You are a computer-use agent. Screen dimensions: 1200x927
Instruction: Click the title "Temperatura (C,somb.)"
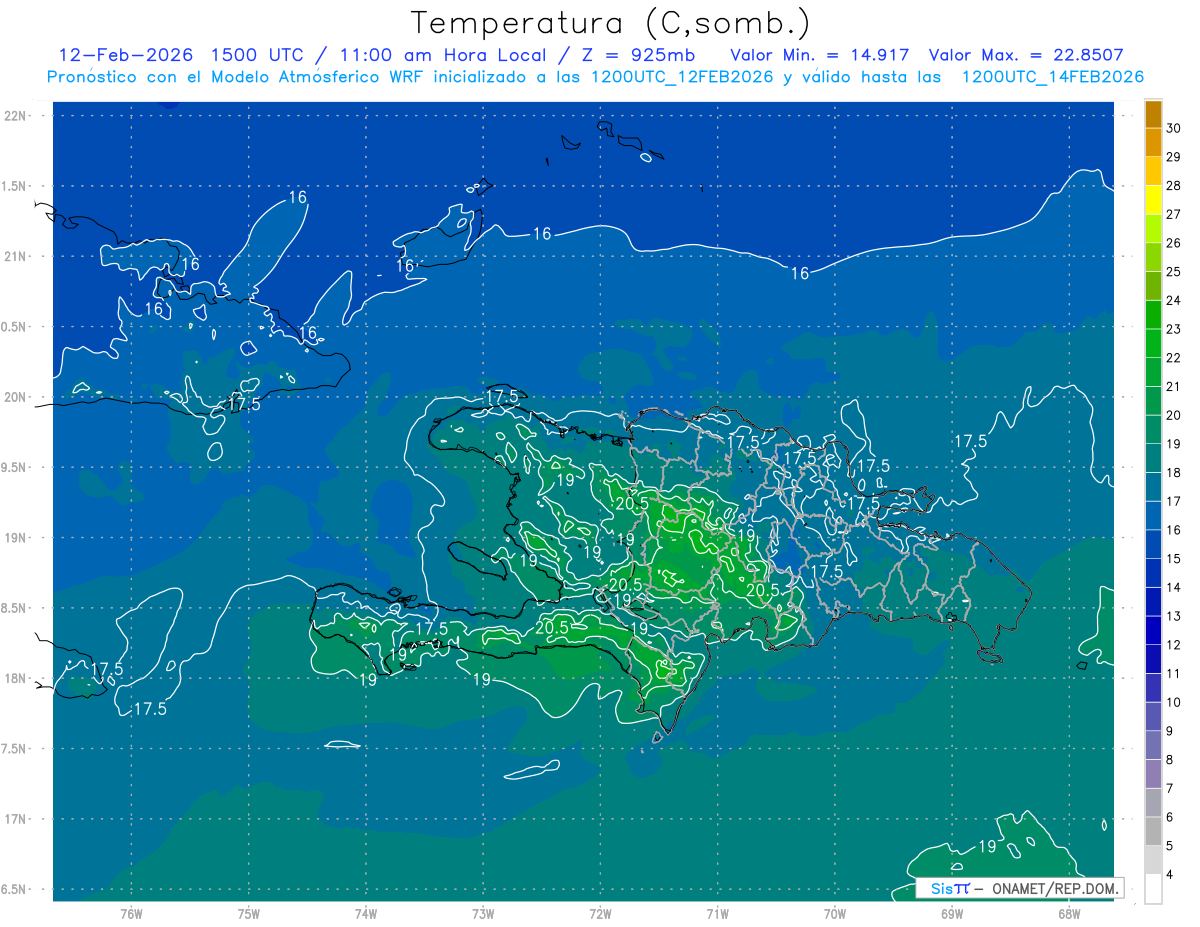click(x=611, y=23)
